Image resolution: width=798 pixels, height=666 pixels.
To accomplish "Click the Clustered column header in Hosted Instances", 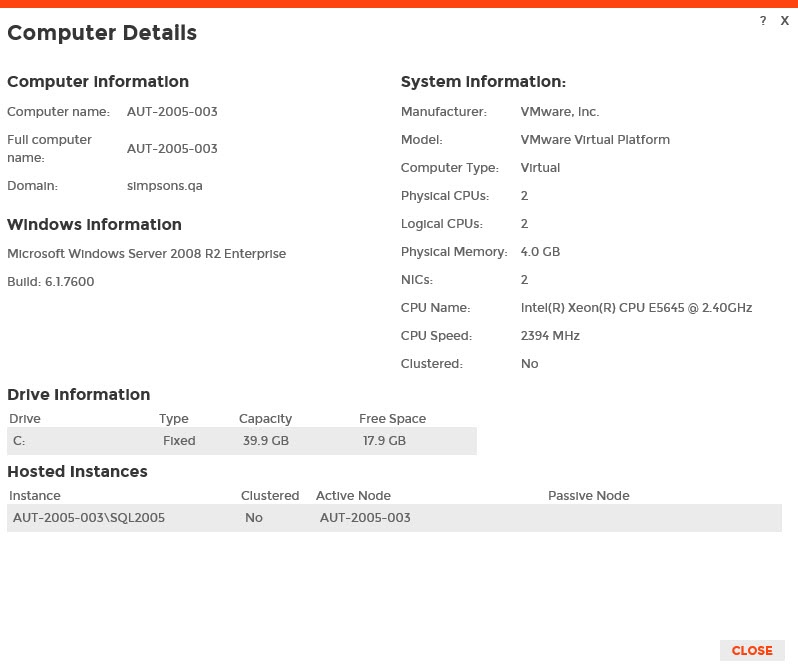I will [270, 496].
